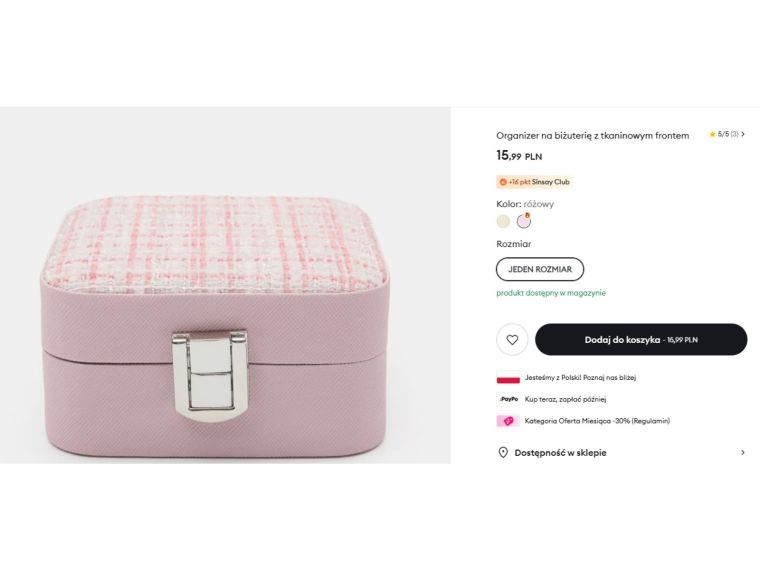Select the JEDEN ROZMIAR size option

point(540,269)
